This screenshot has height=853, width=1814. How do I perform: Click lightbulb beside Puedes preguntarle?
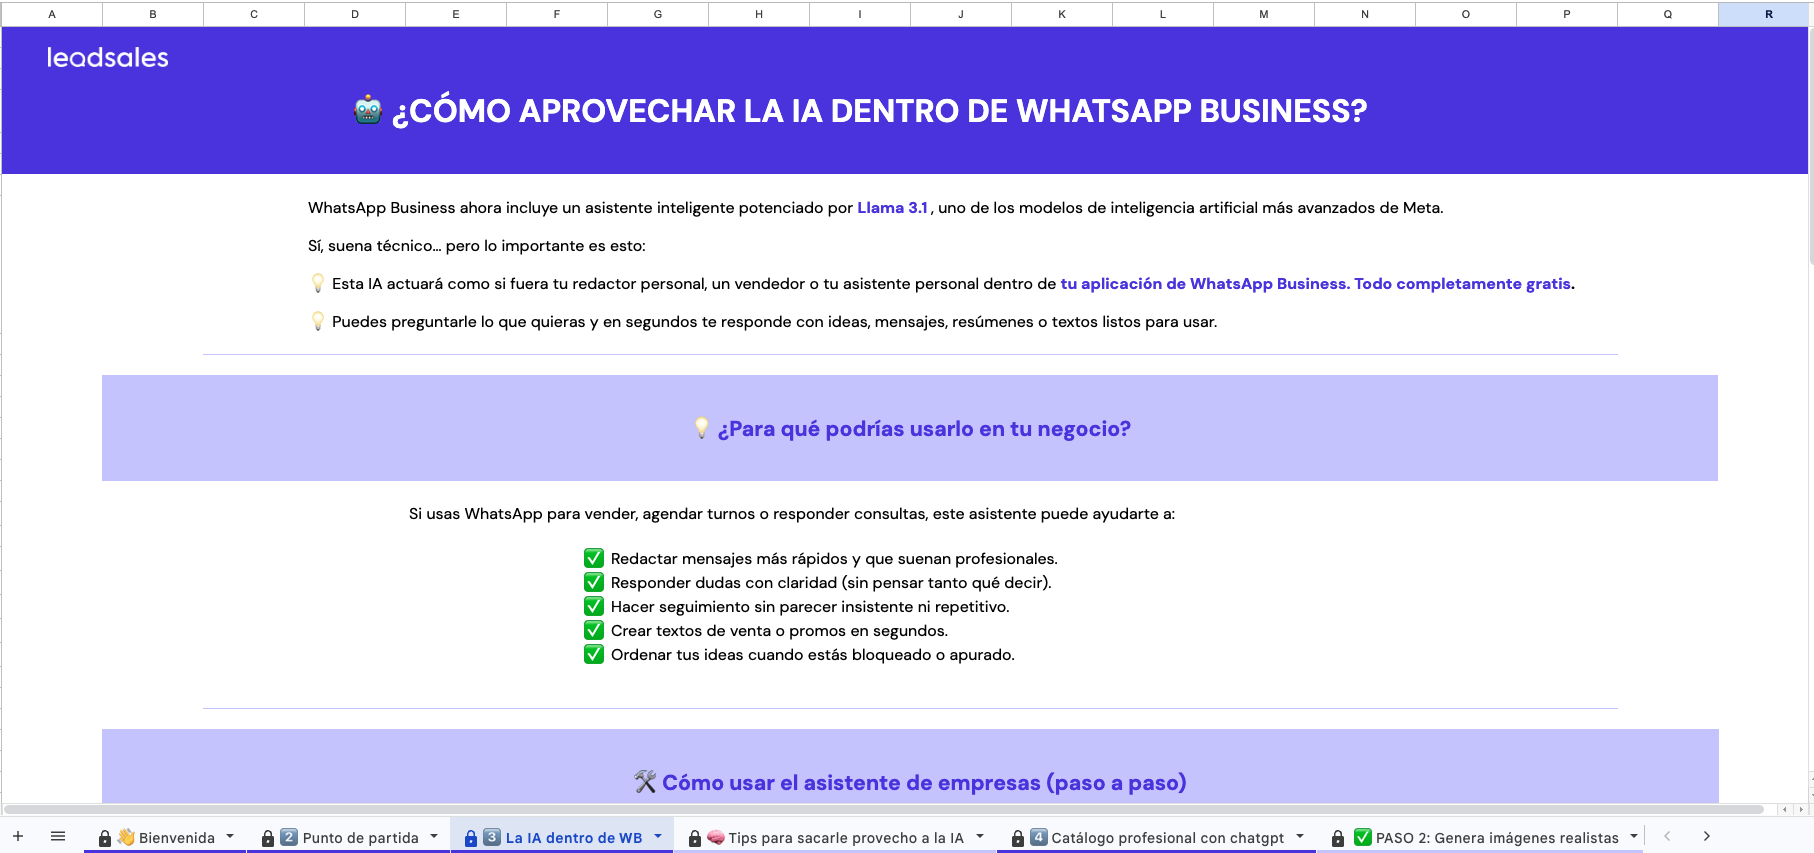[318, 322]
